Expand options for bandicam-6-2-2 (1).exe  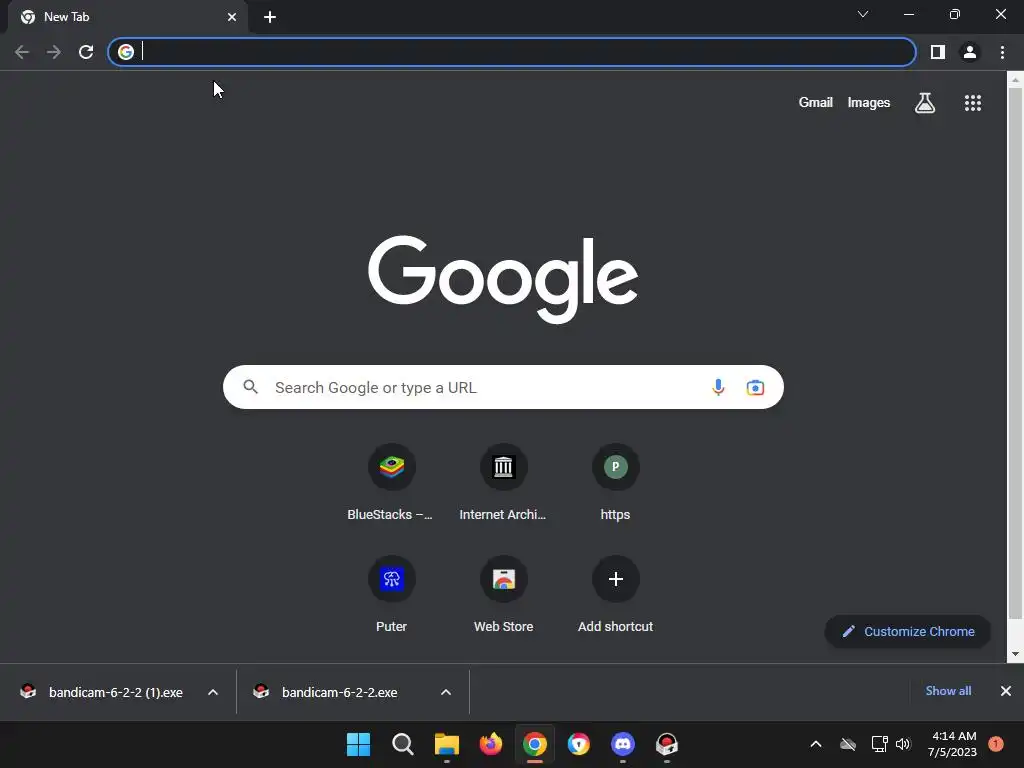coord(213,692)
